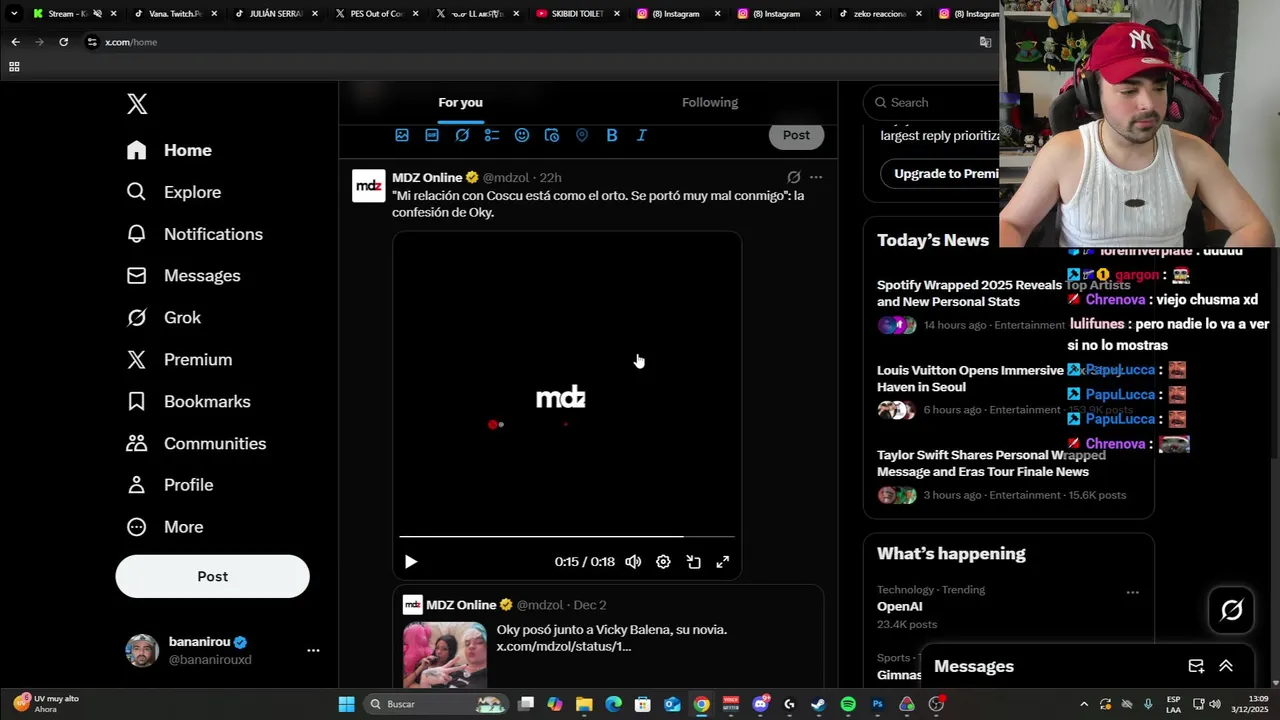Open bananirou account switcher dots
Screen dimensions: 1280x720
tap(313, 650)
